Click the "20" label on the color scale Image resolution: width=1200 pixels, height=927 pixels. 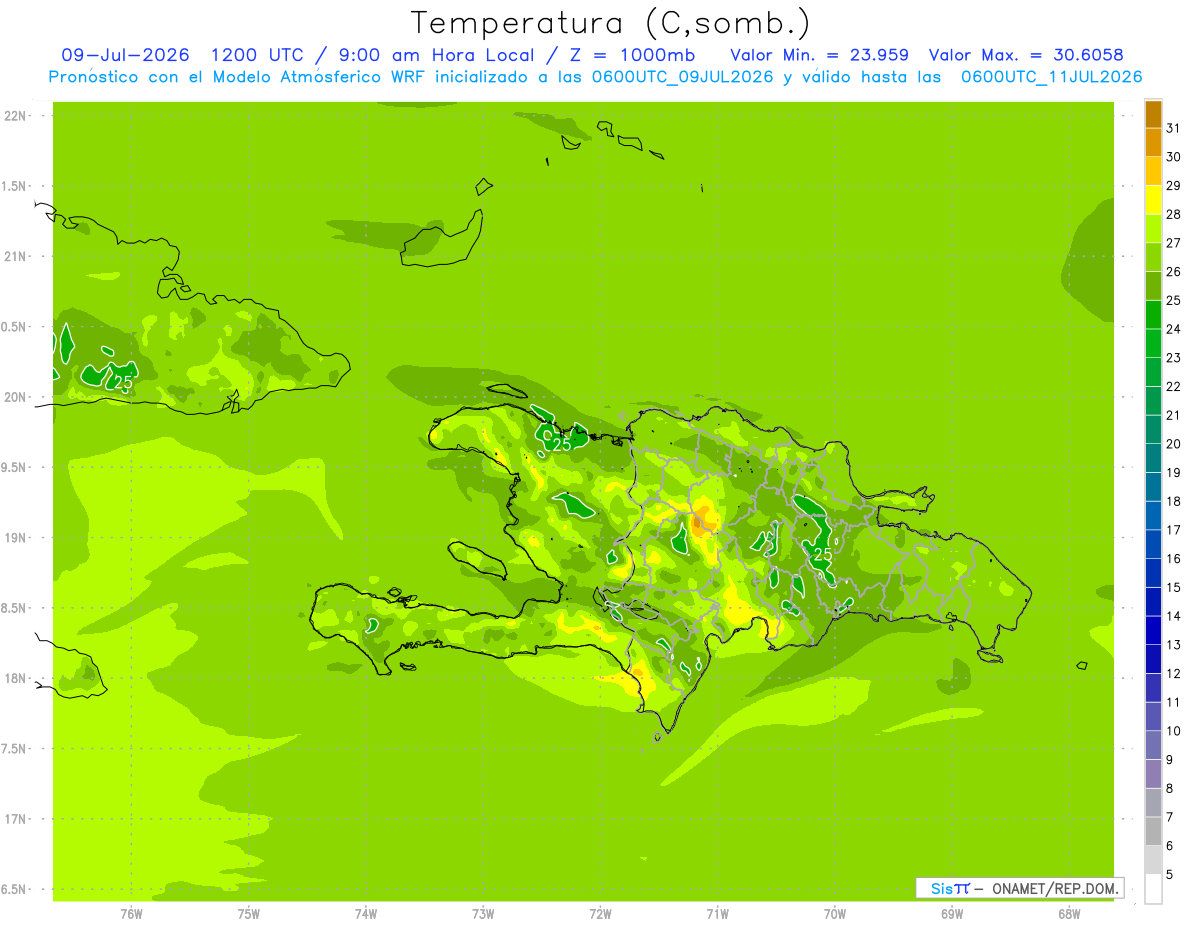1173,444
